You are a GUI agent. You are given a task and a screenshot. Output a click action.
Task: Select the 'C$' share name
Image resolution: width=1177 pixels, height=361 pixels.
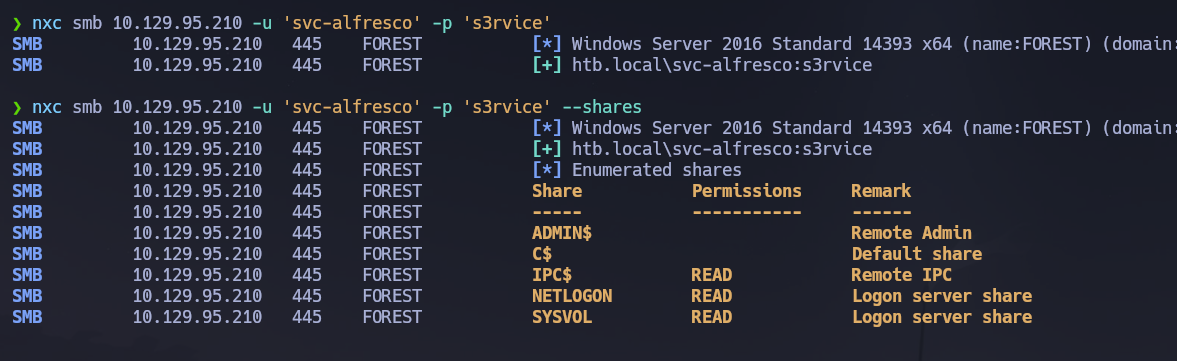pyautogui.click(x=542, y=254)
